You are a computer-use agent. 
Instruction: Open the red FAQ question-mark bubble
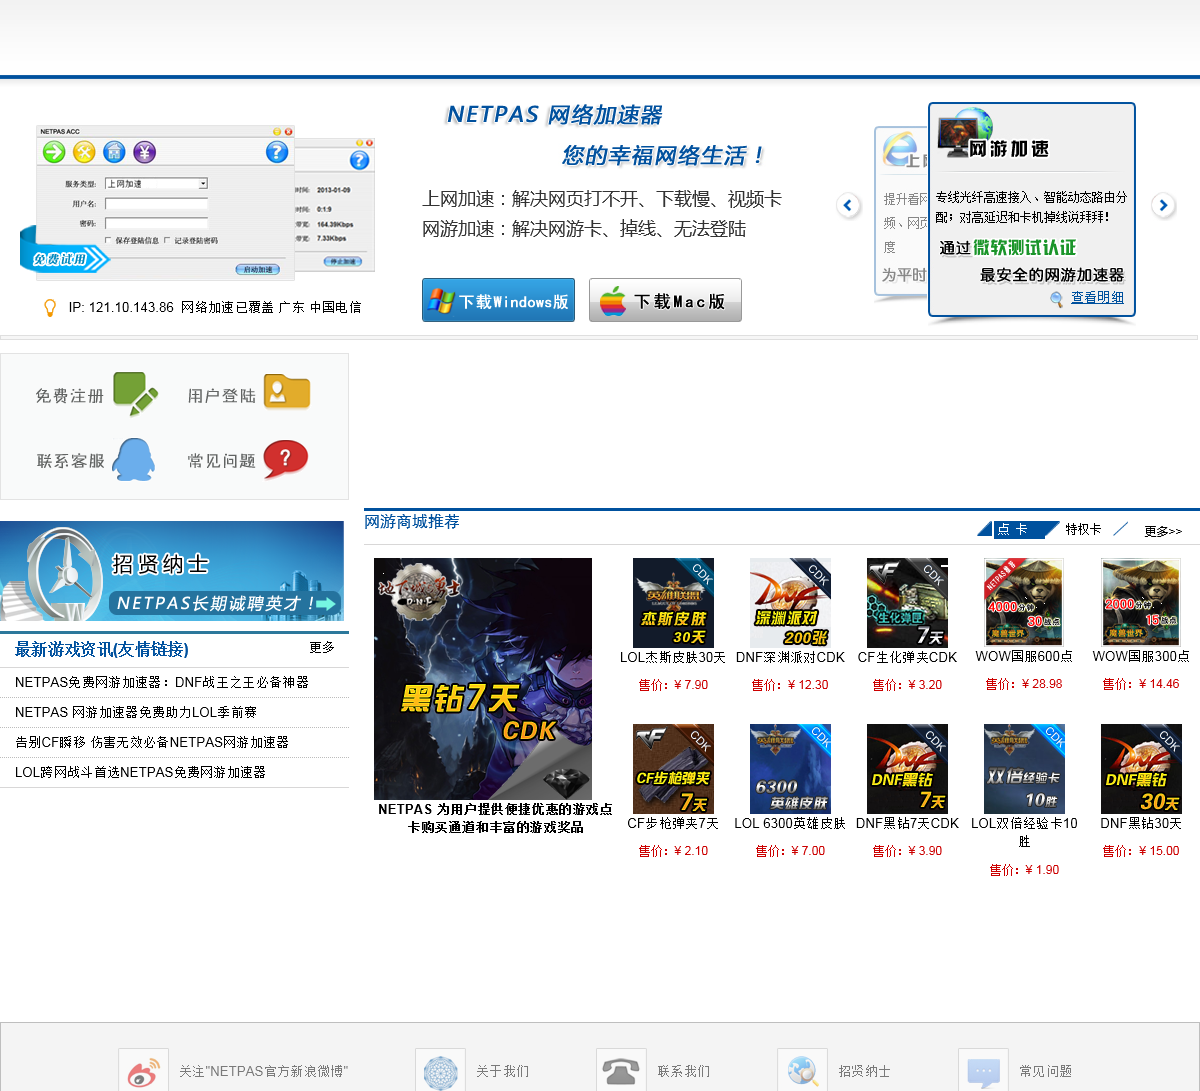click(x=286, y=459)
